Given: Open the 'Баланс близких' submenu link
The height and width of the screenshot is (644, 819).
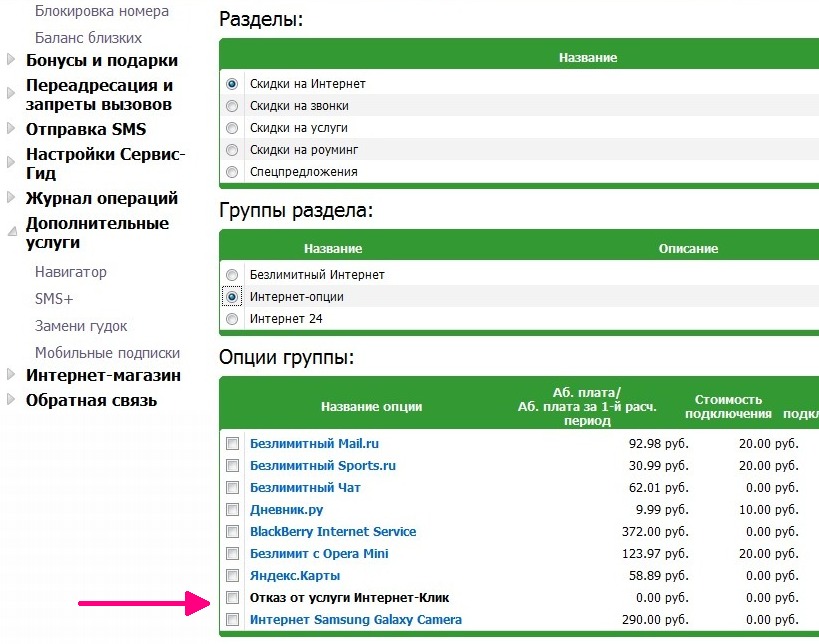Looking at the screenshot, I should pyautogui.click(x=88, y=38).
